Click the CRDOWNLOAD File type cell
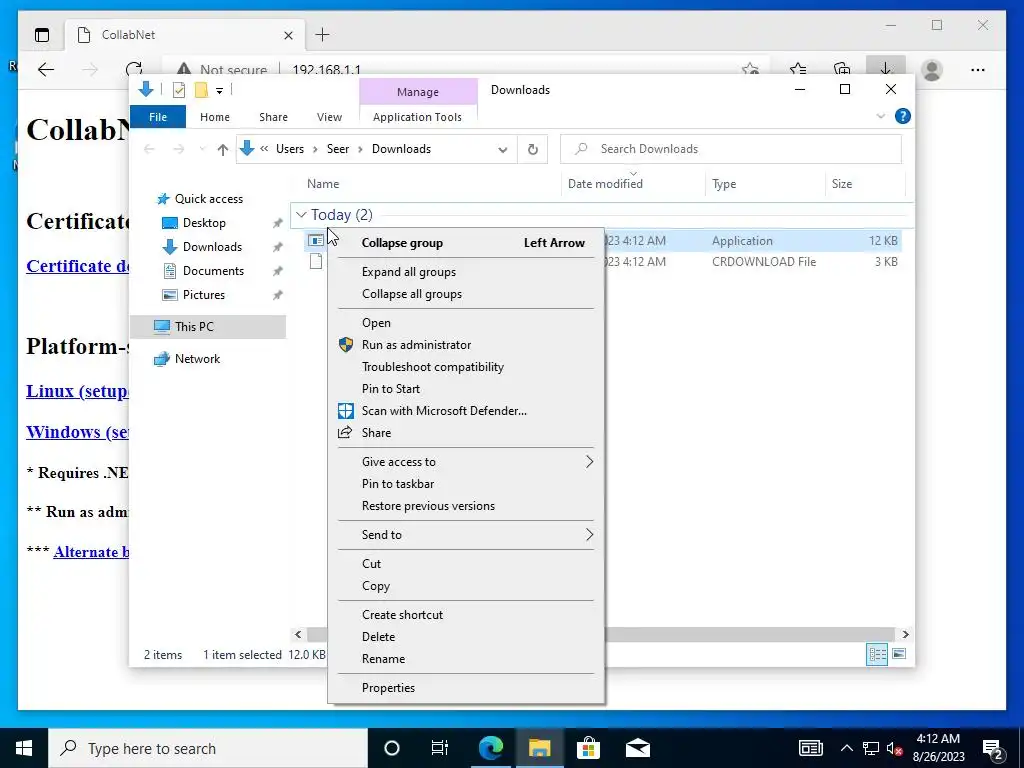 (x=763, y=262)
